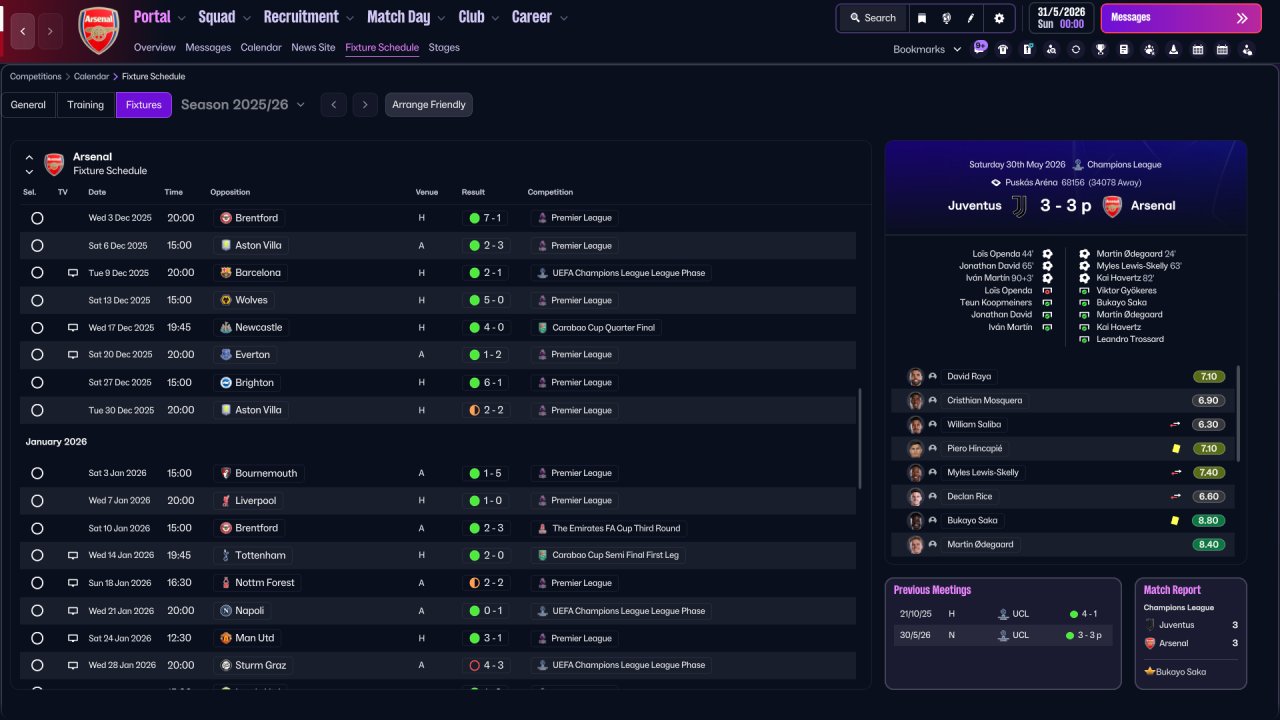The height and width of the screenshot is (720, 1280).
Task: Expand the Recruitment menu chevron
Action: 349,18
